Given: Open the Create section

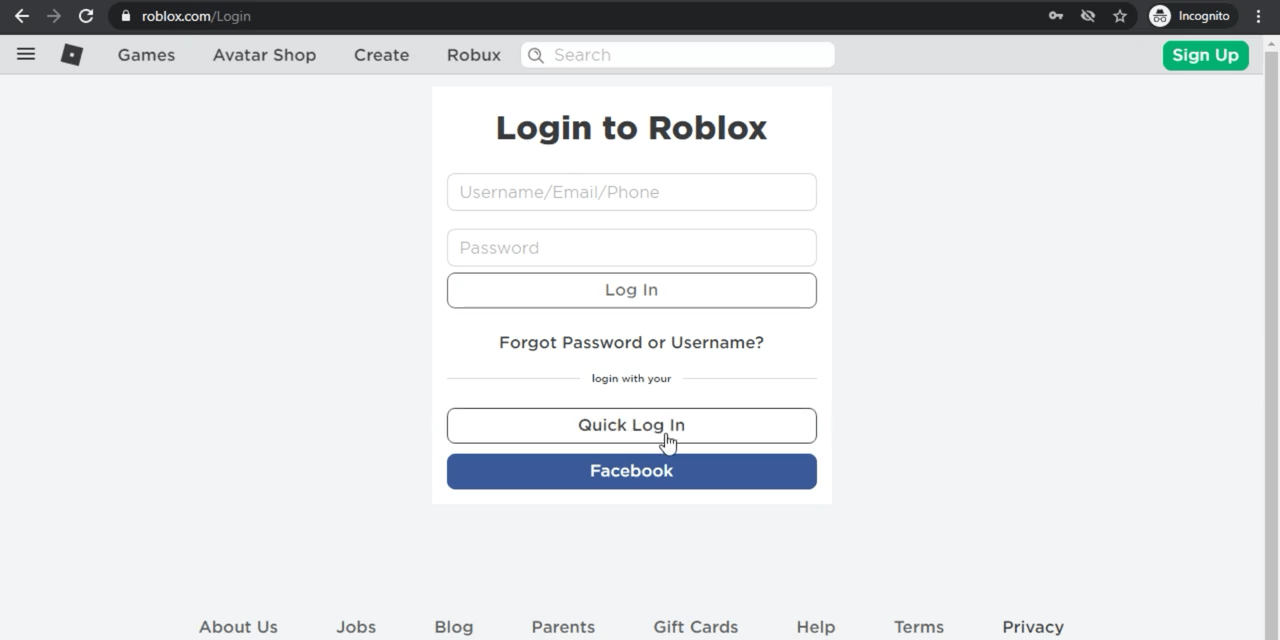Looking at the screenshot, I should [381, 55].
